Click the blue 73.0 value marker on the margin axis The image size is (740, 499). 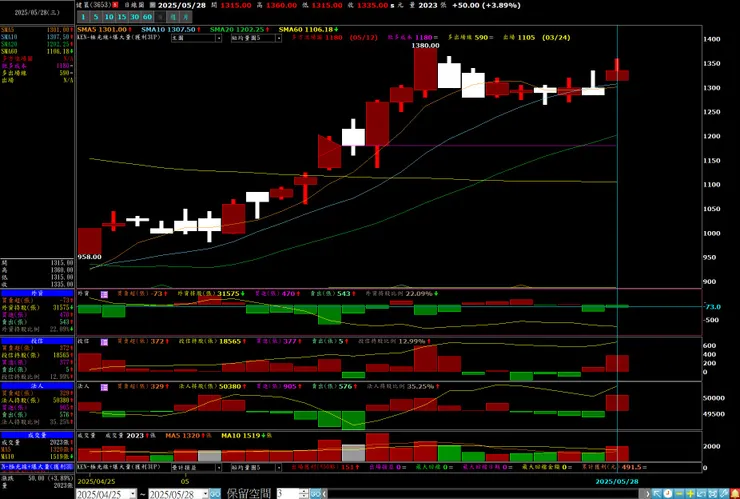(x=713, y=307)
